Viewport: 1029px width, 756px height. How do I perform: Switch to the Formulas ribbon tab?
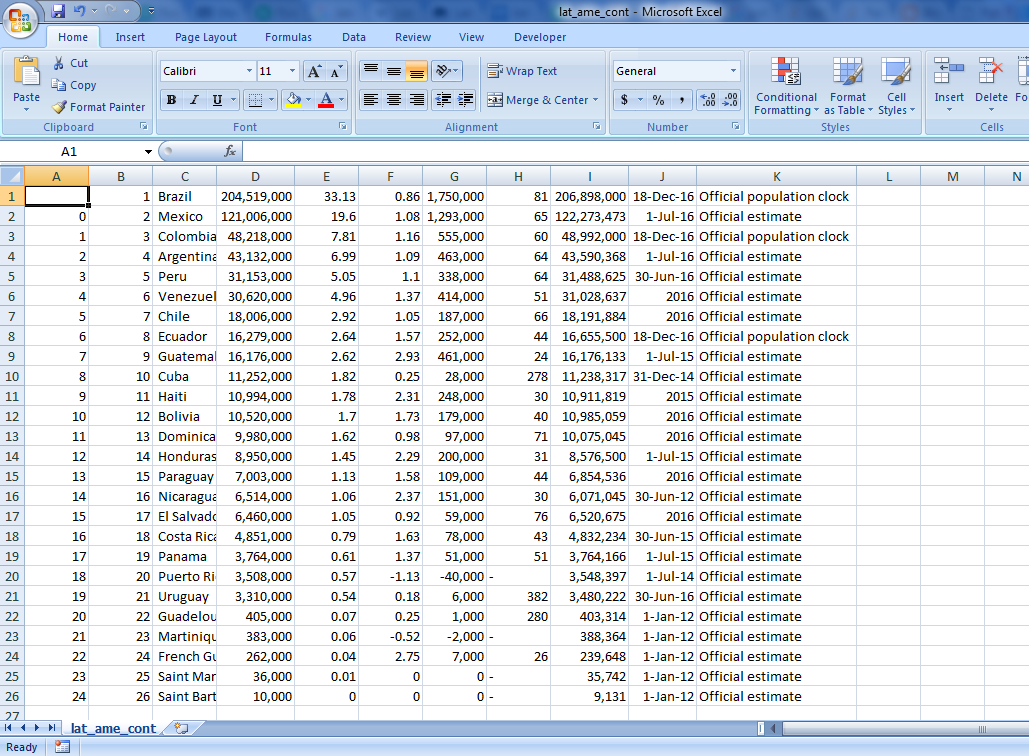[x=288, y=37]
